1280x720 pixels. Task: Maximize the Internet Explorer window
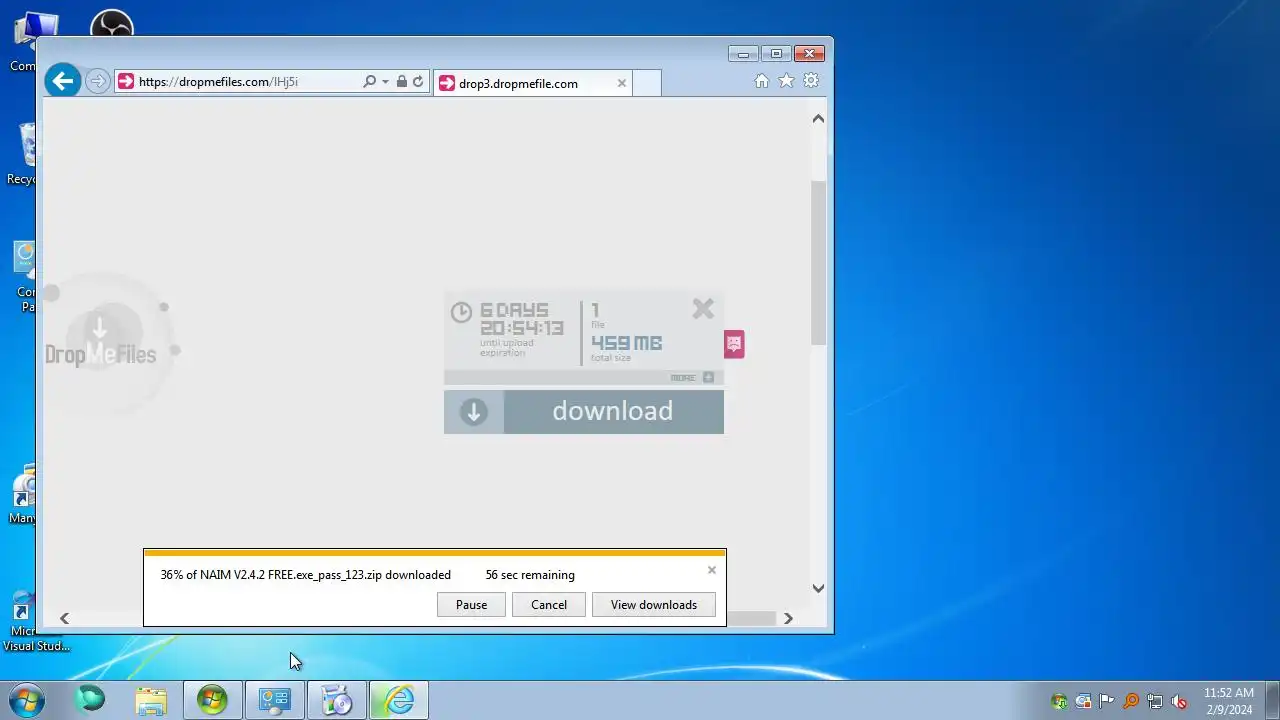(x=775, y=54)
